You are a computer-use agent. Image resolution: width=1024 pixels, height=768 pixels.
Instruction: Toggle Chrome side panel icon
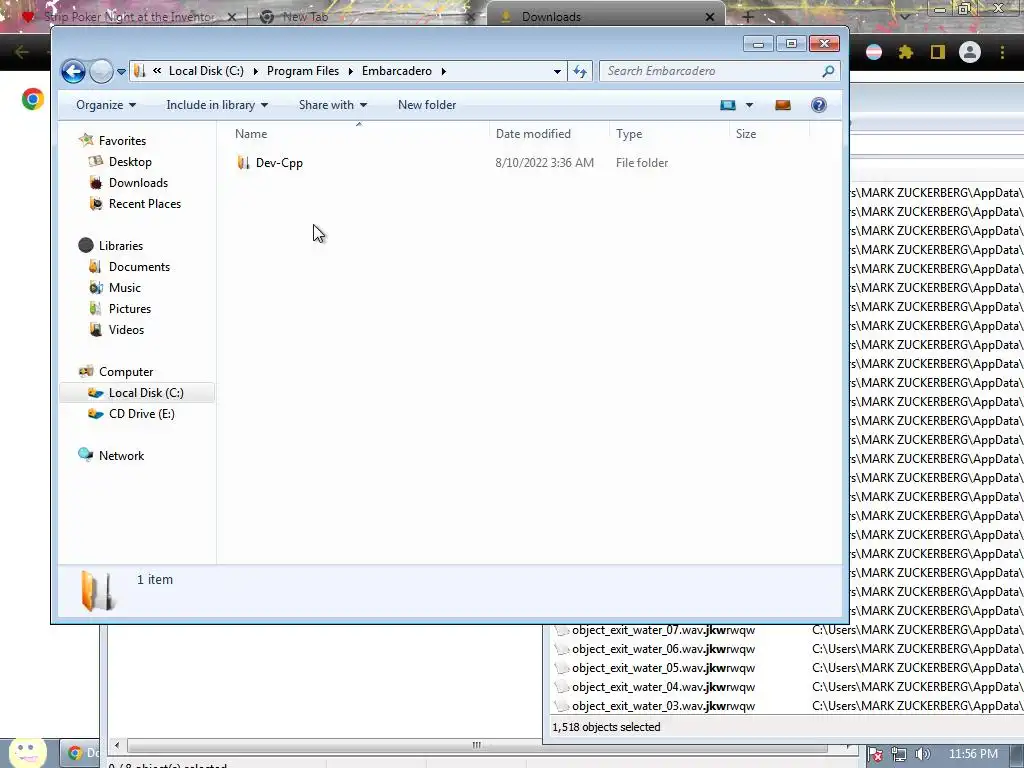point(937,52)
